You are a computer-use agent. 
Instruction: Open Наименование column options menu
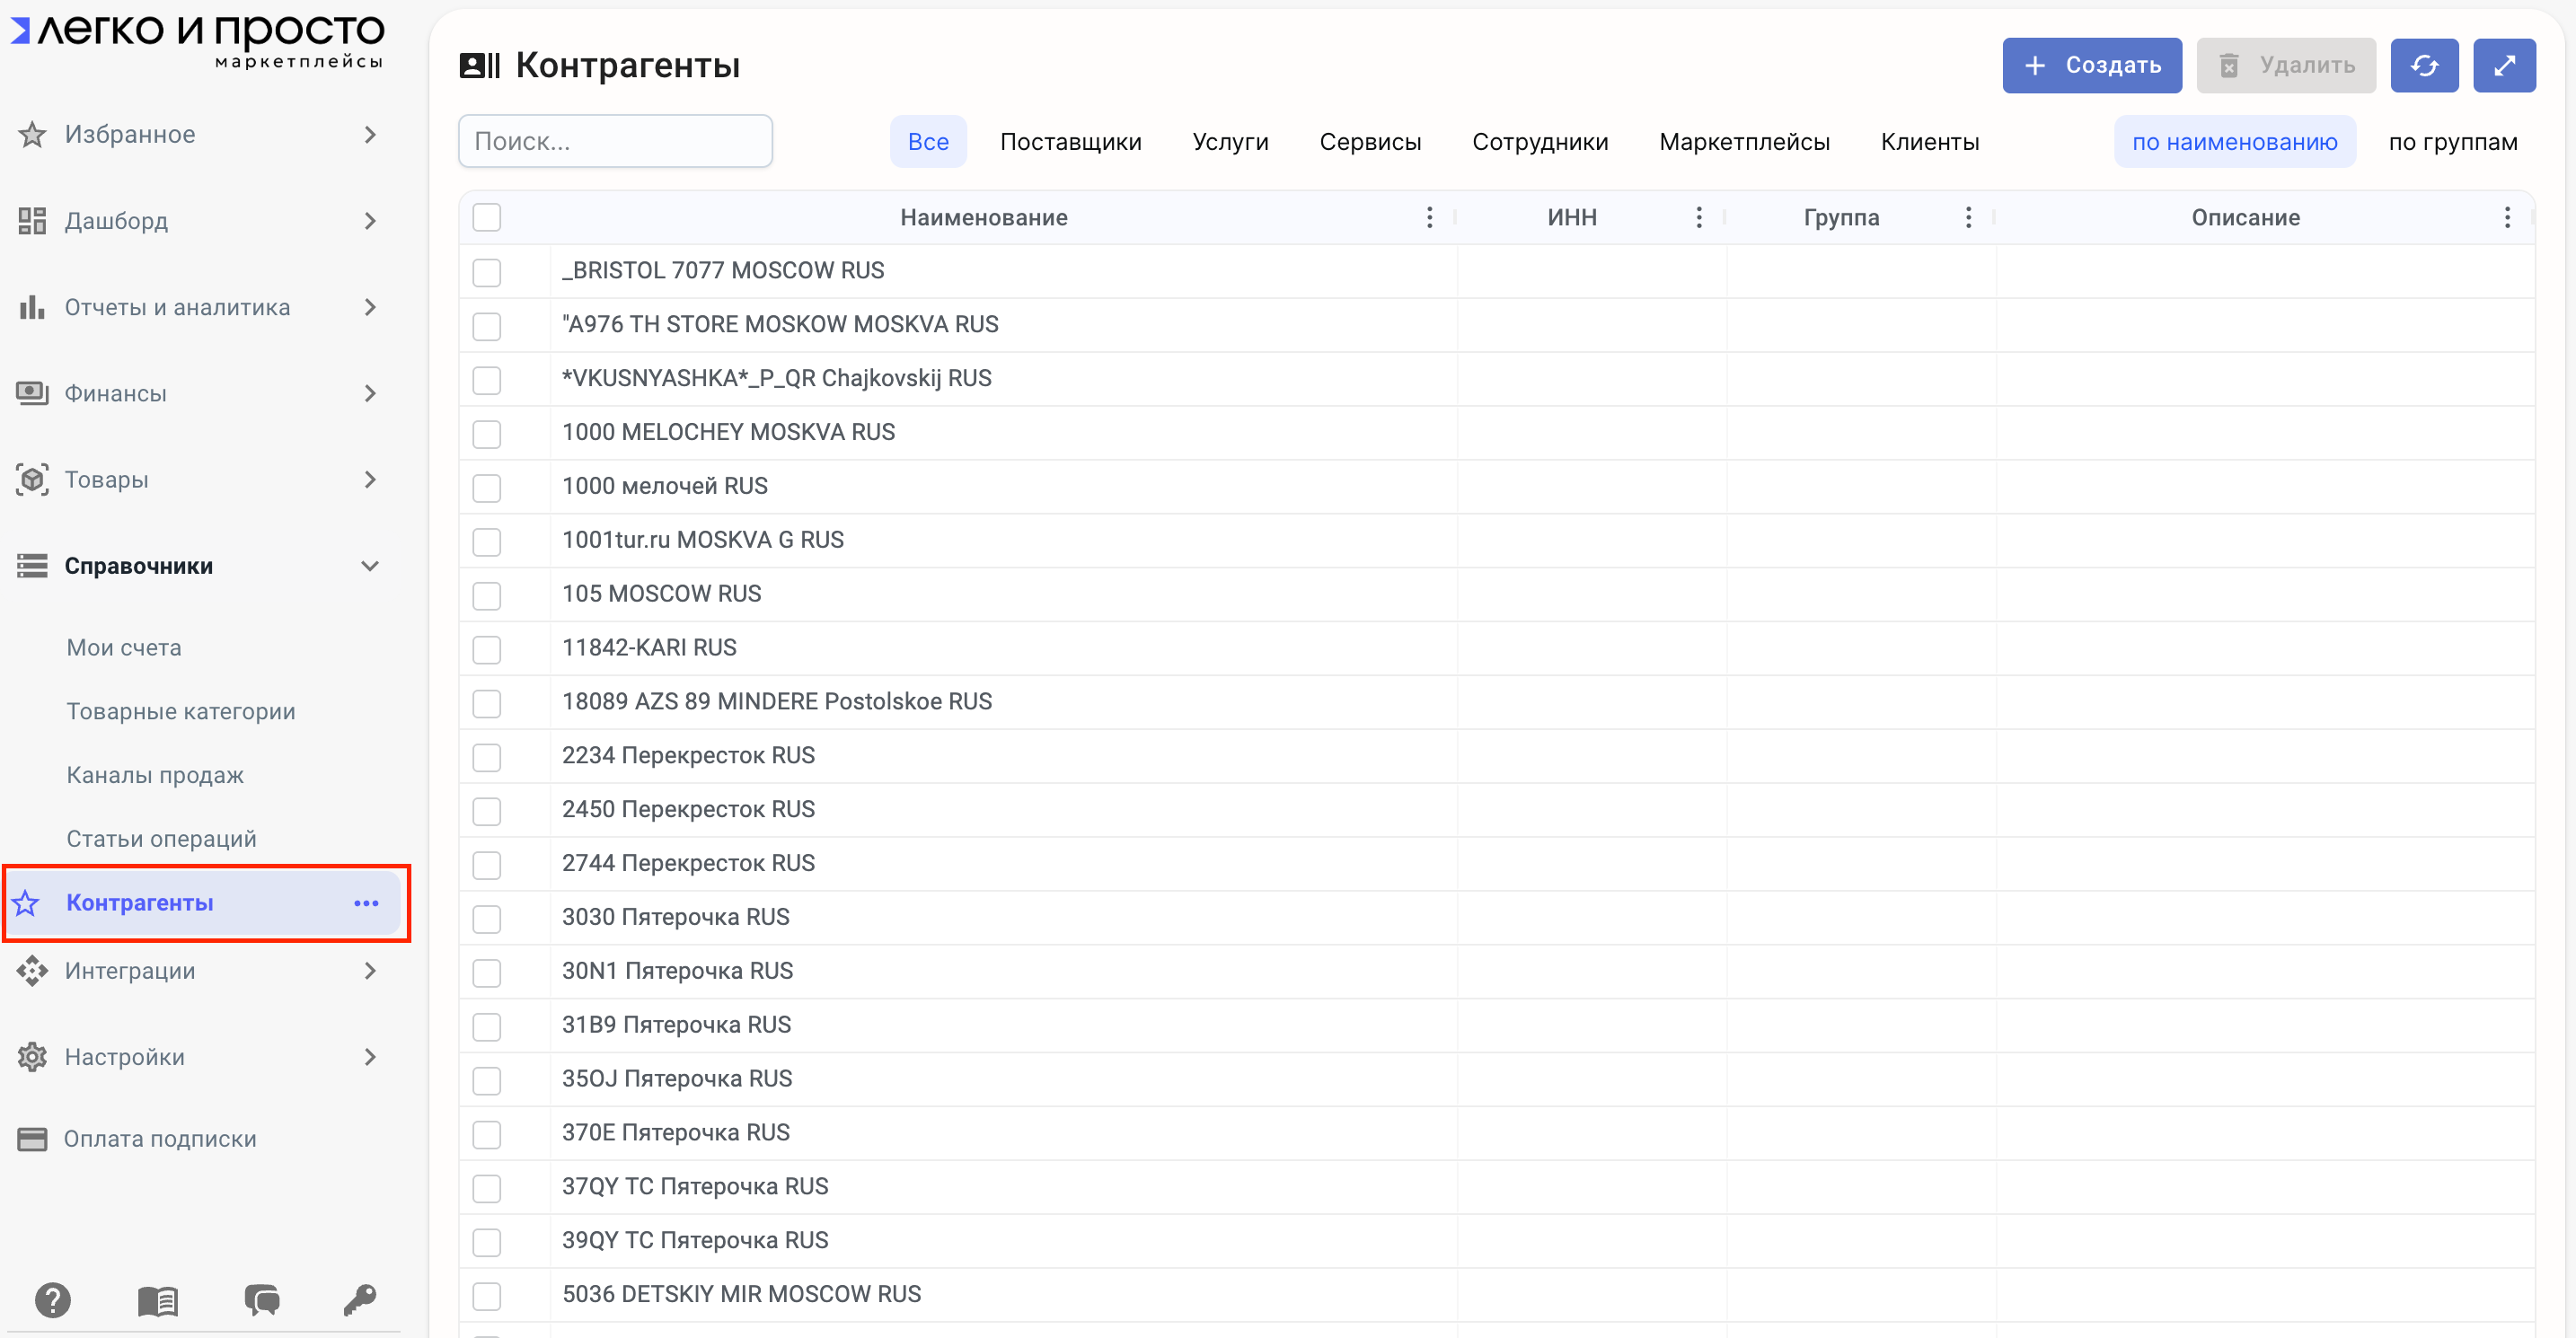(x=1429, y=217)
